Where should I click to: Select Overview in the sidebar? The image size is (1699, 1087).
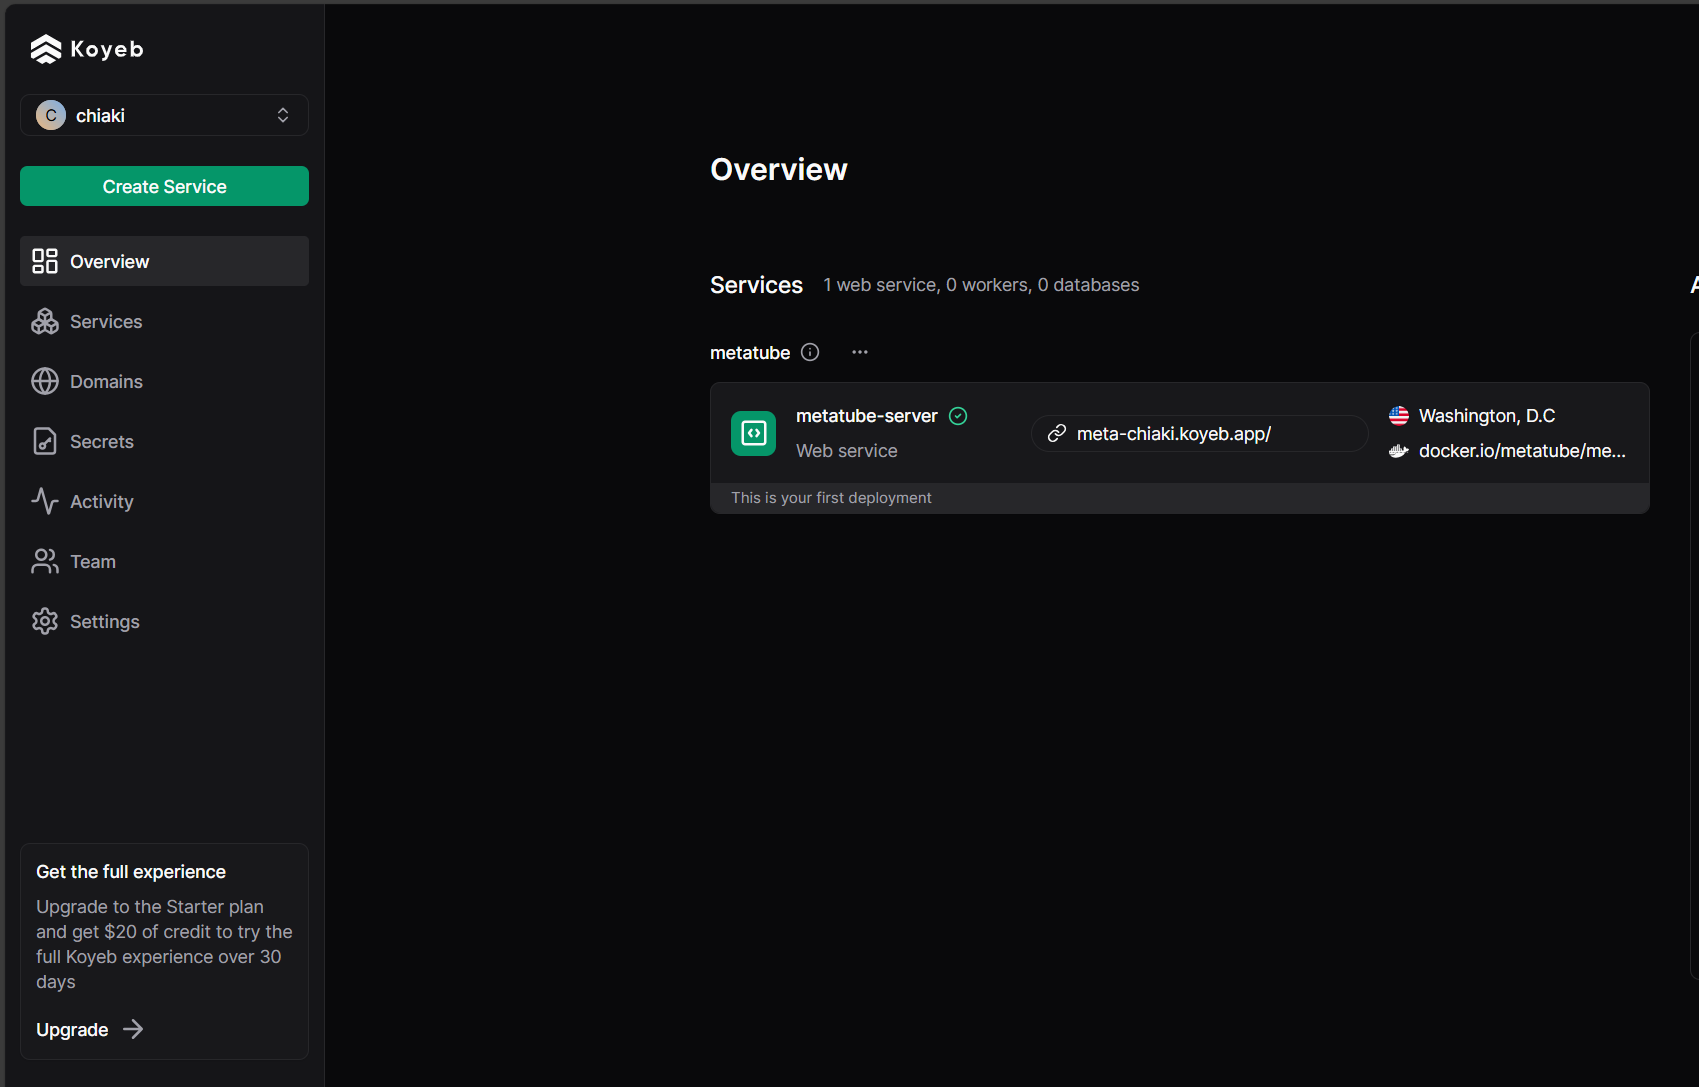coord(164,261)
